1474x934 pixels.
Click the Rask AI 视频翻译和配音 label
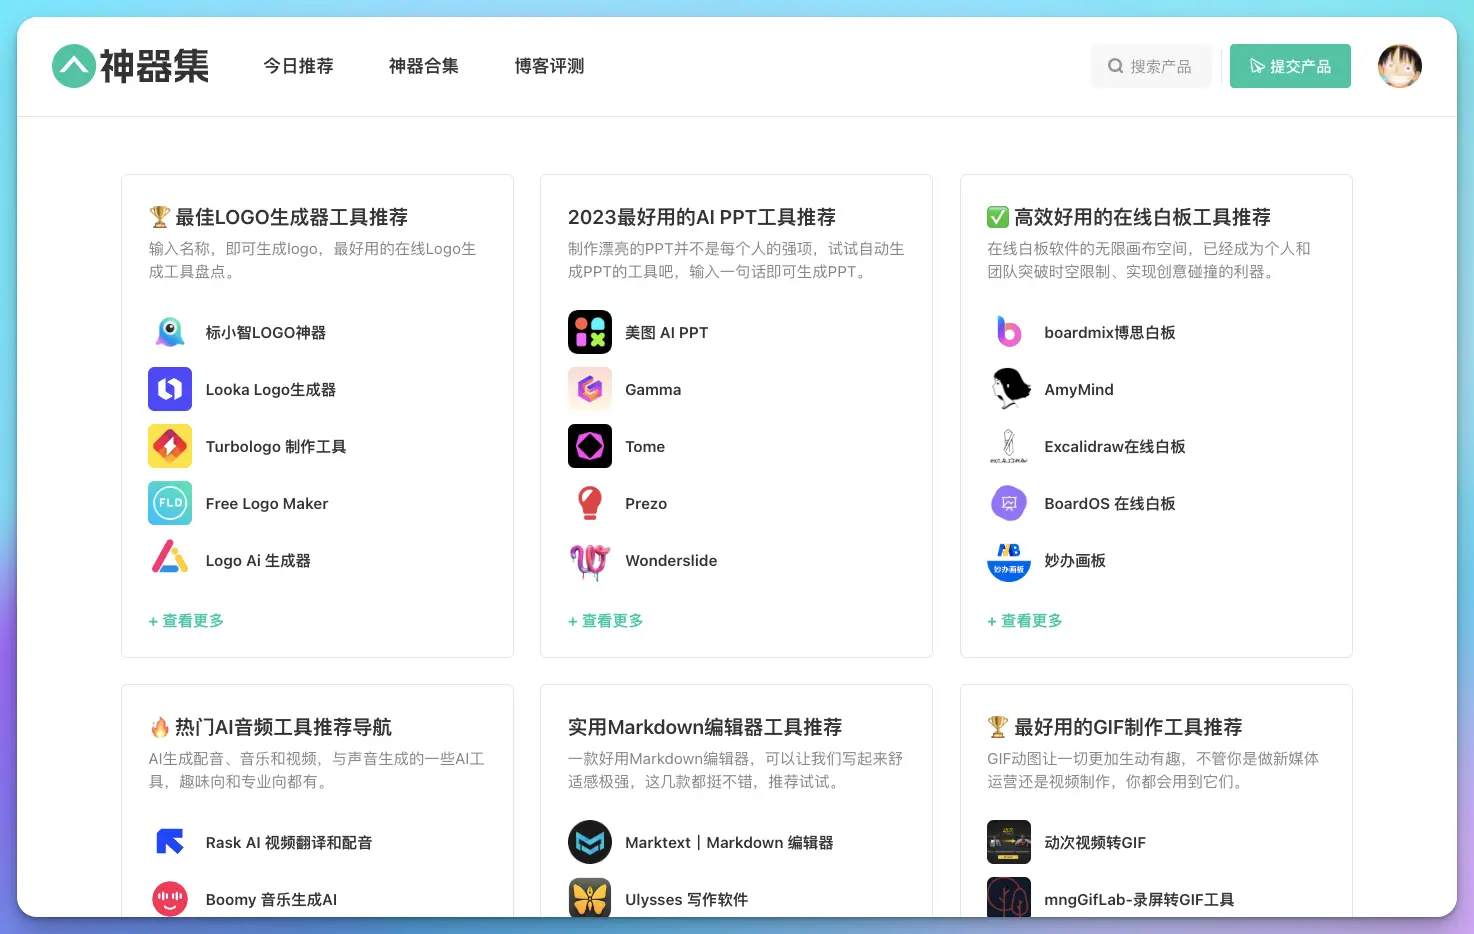(289, 842)
